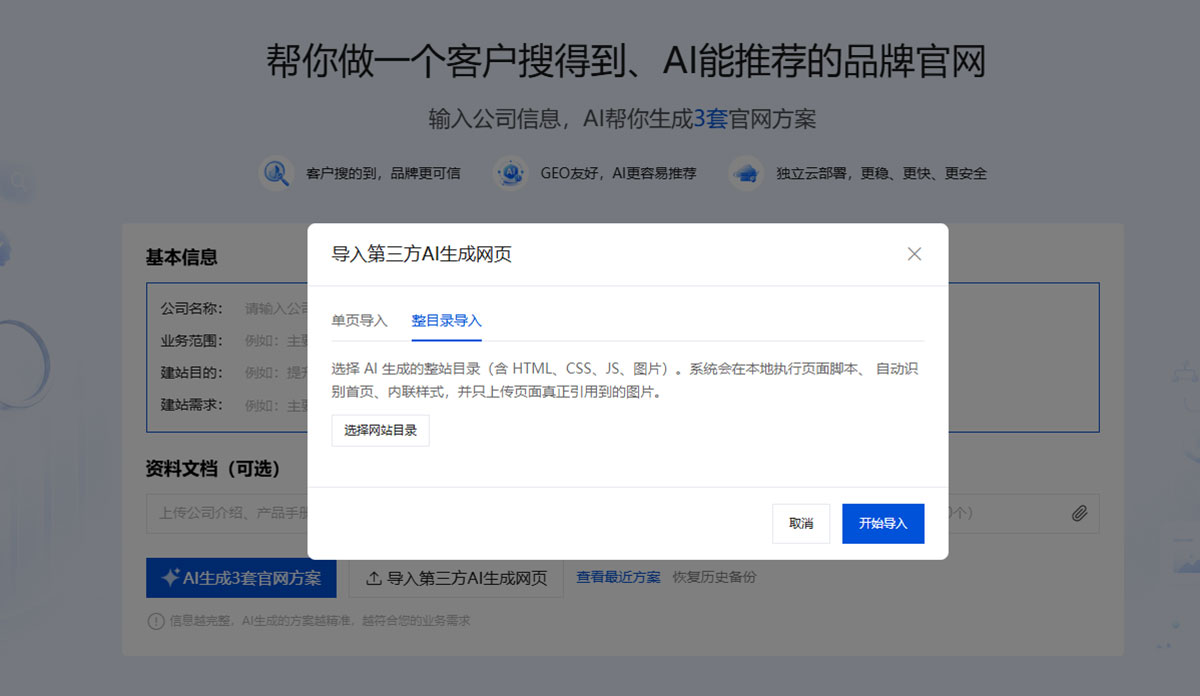This screenshot has width=1200, height=696.
Task: Click the text 客户搜的到，品牌更可信
Action: [x=383, y=173]
